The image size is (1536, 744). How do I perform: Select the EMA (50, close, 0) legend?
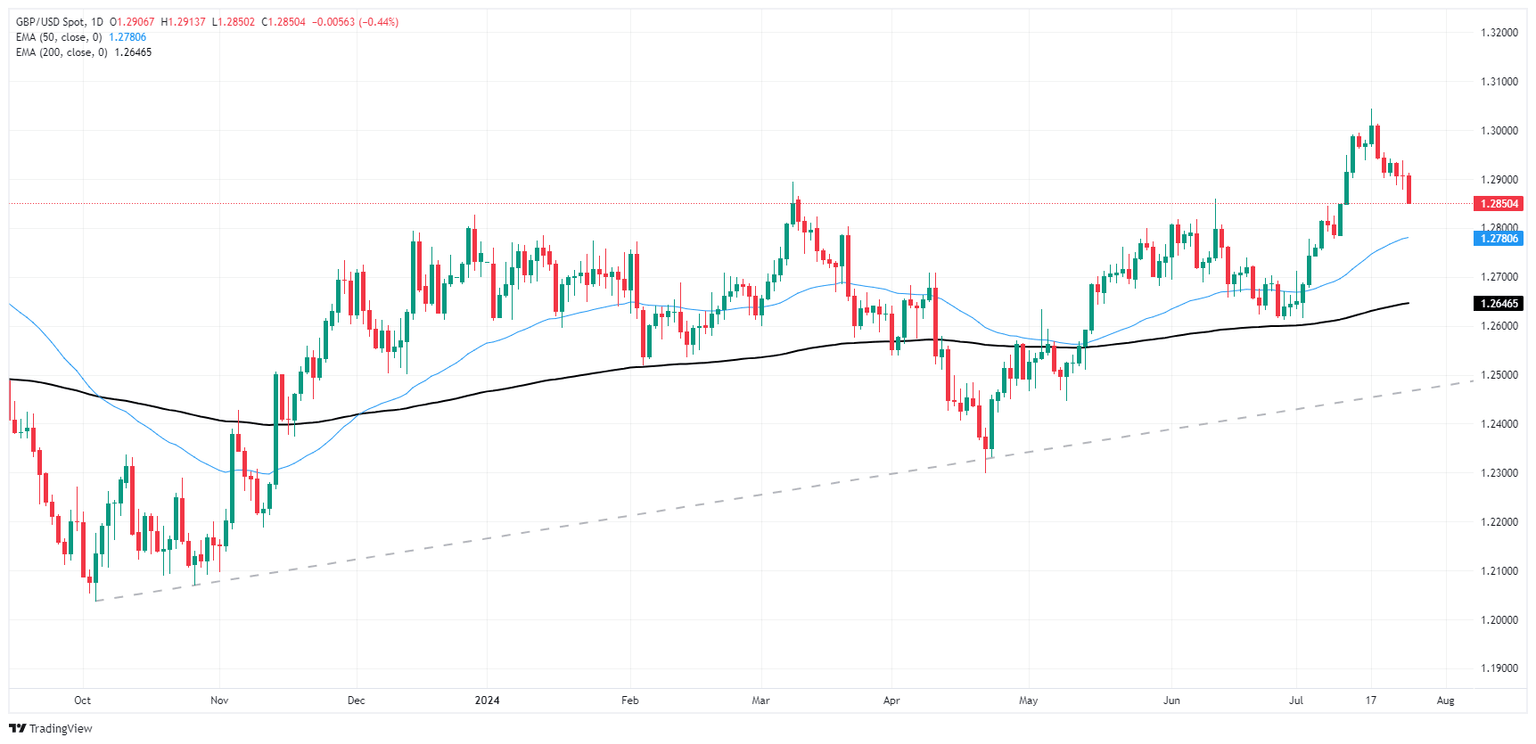pyautogui.click(x=60, y=37)
